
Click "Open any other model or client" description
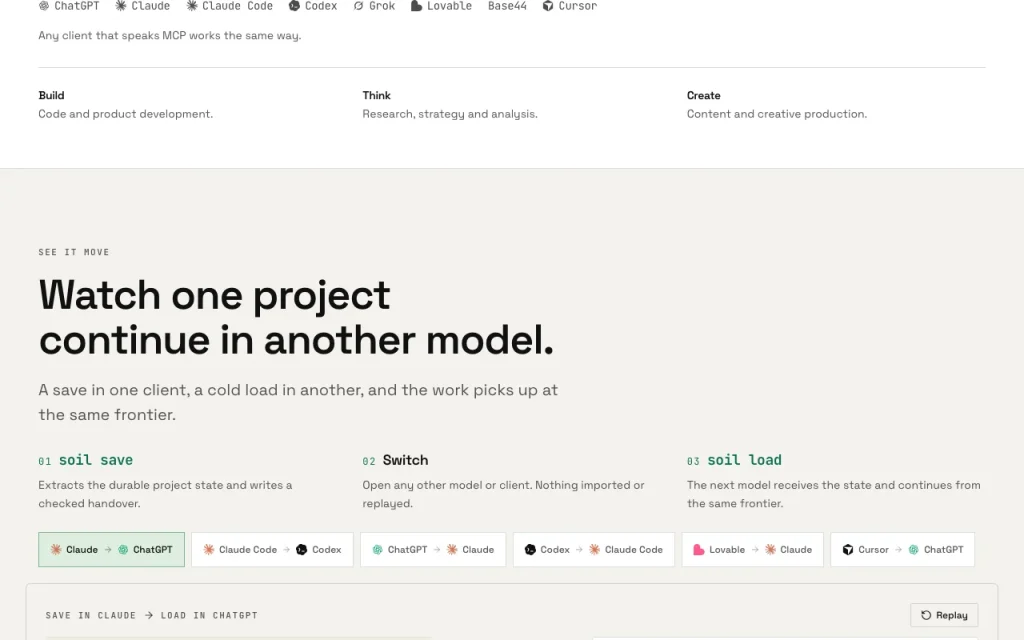coord(504,494)
